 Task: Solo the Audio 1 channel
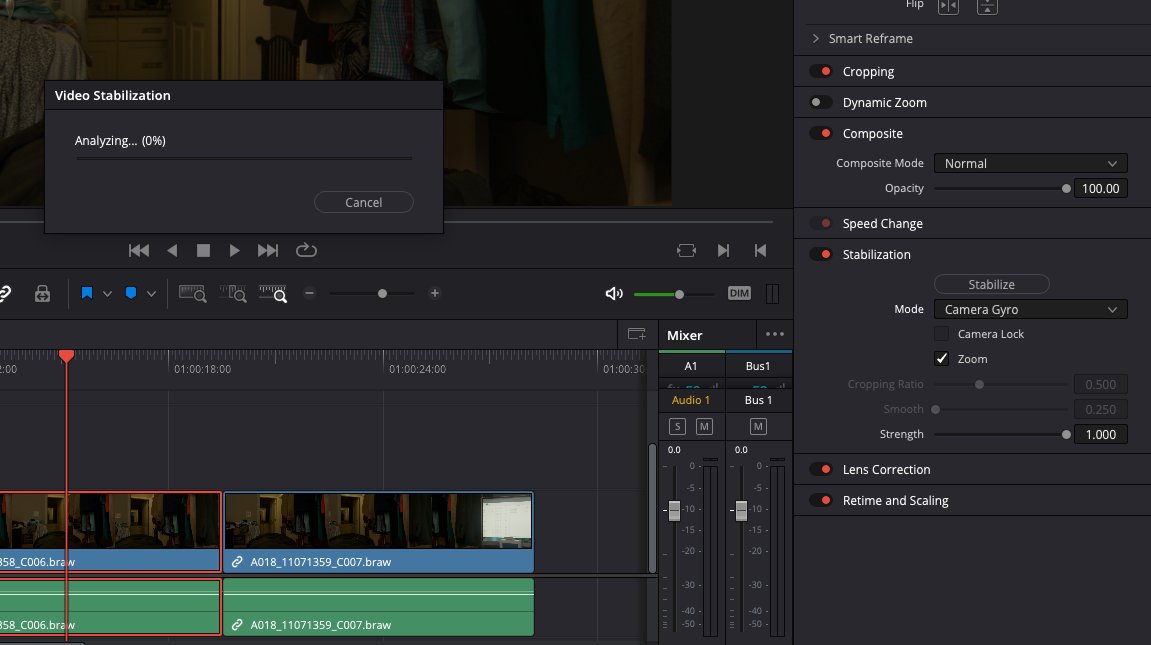[677, 426]
